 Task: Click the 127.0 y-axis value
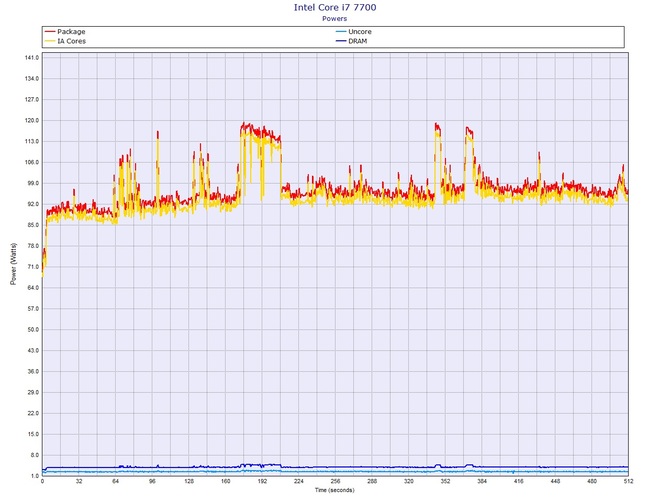32,100
